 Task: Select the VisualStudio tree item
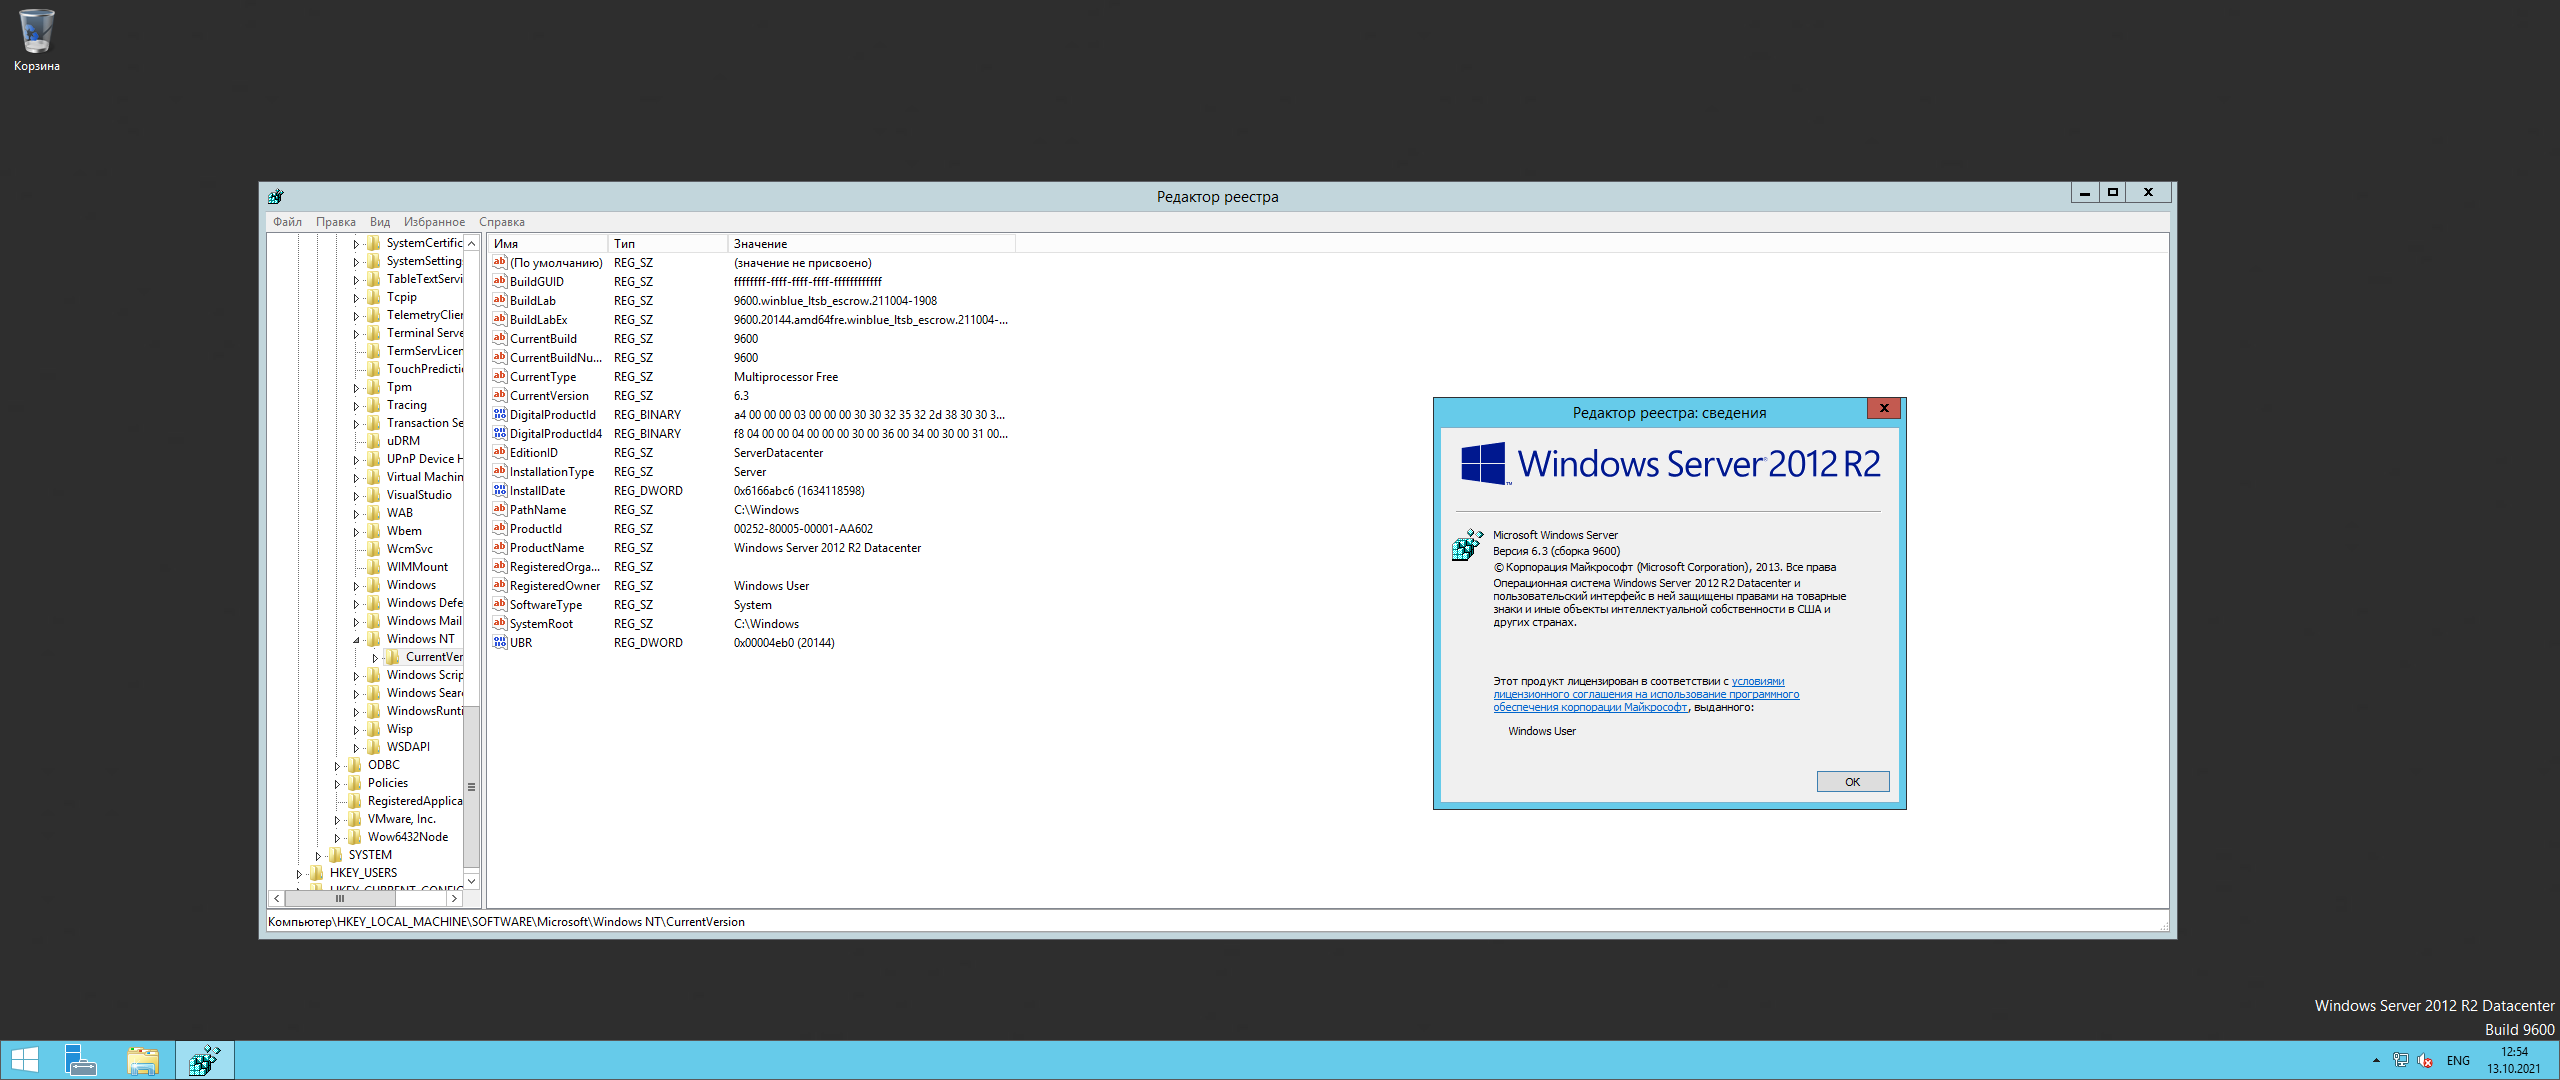coord(419,495)
